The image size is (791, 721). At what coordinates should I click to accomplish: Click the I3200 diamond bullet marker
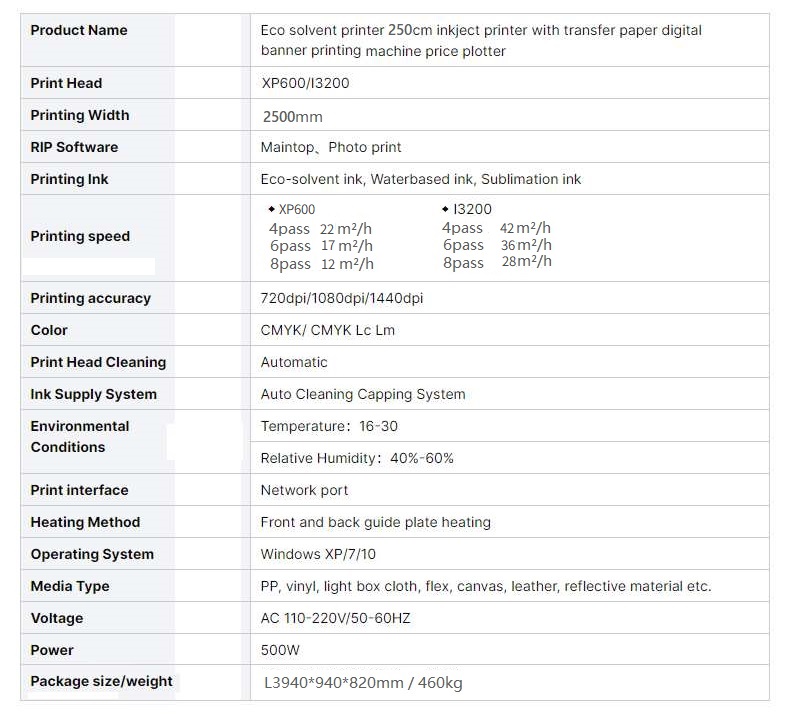coord(444,209)
